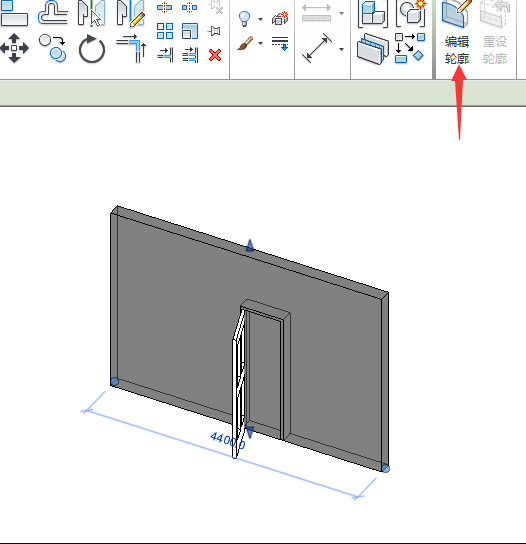This screenshot has height=544, width=526.
Task: Select the Linework tool
Action: [280, 43]
